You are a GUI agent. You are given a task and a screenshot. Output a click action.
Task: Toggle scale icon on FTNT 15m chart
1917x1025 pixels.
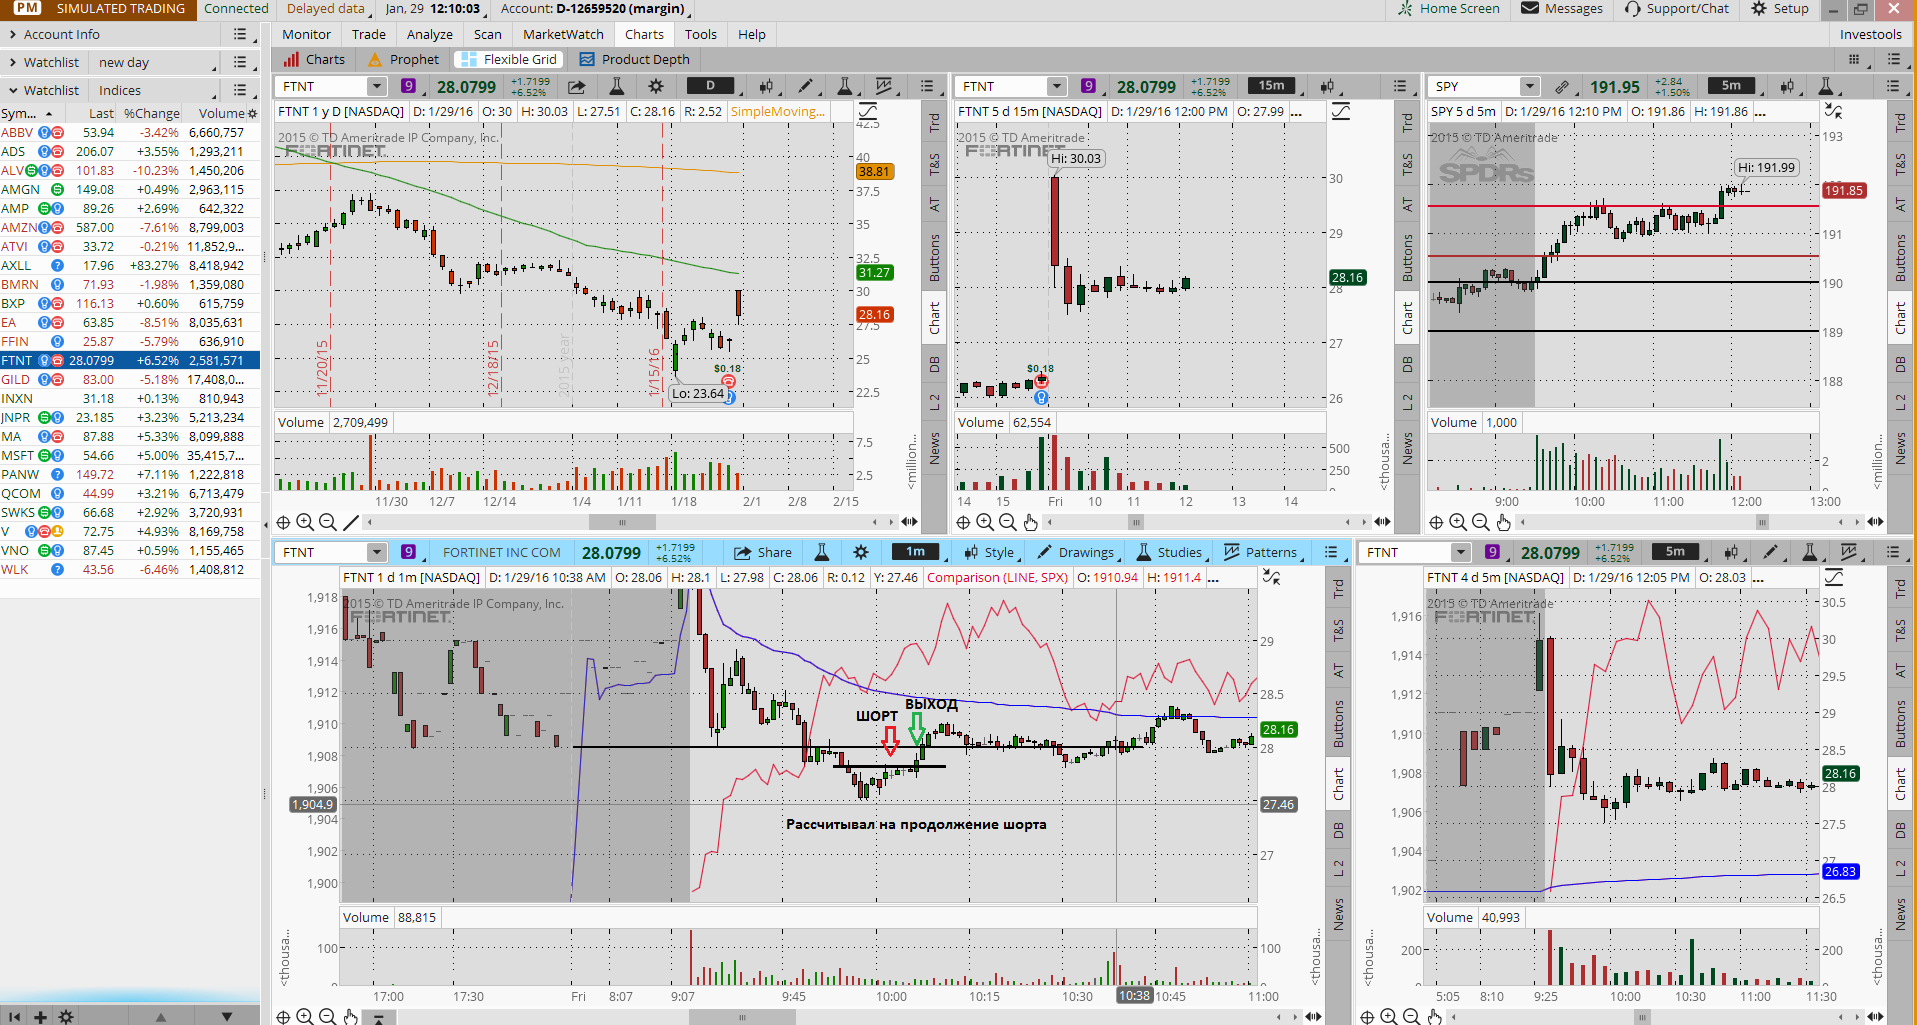click(1340, 111)
